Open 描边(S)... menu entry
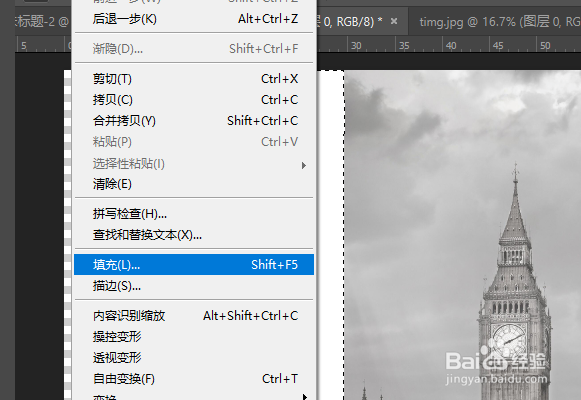Image resolution: width=581 pixels, height=400 pixels. 194,286
